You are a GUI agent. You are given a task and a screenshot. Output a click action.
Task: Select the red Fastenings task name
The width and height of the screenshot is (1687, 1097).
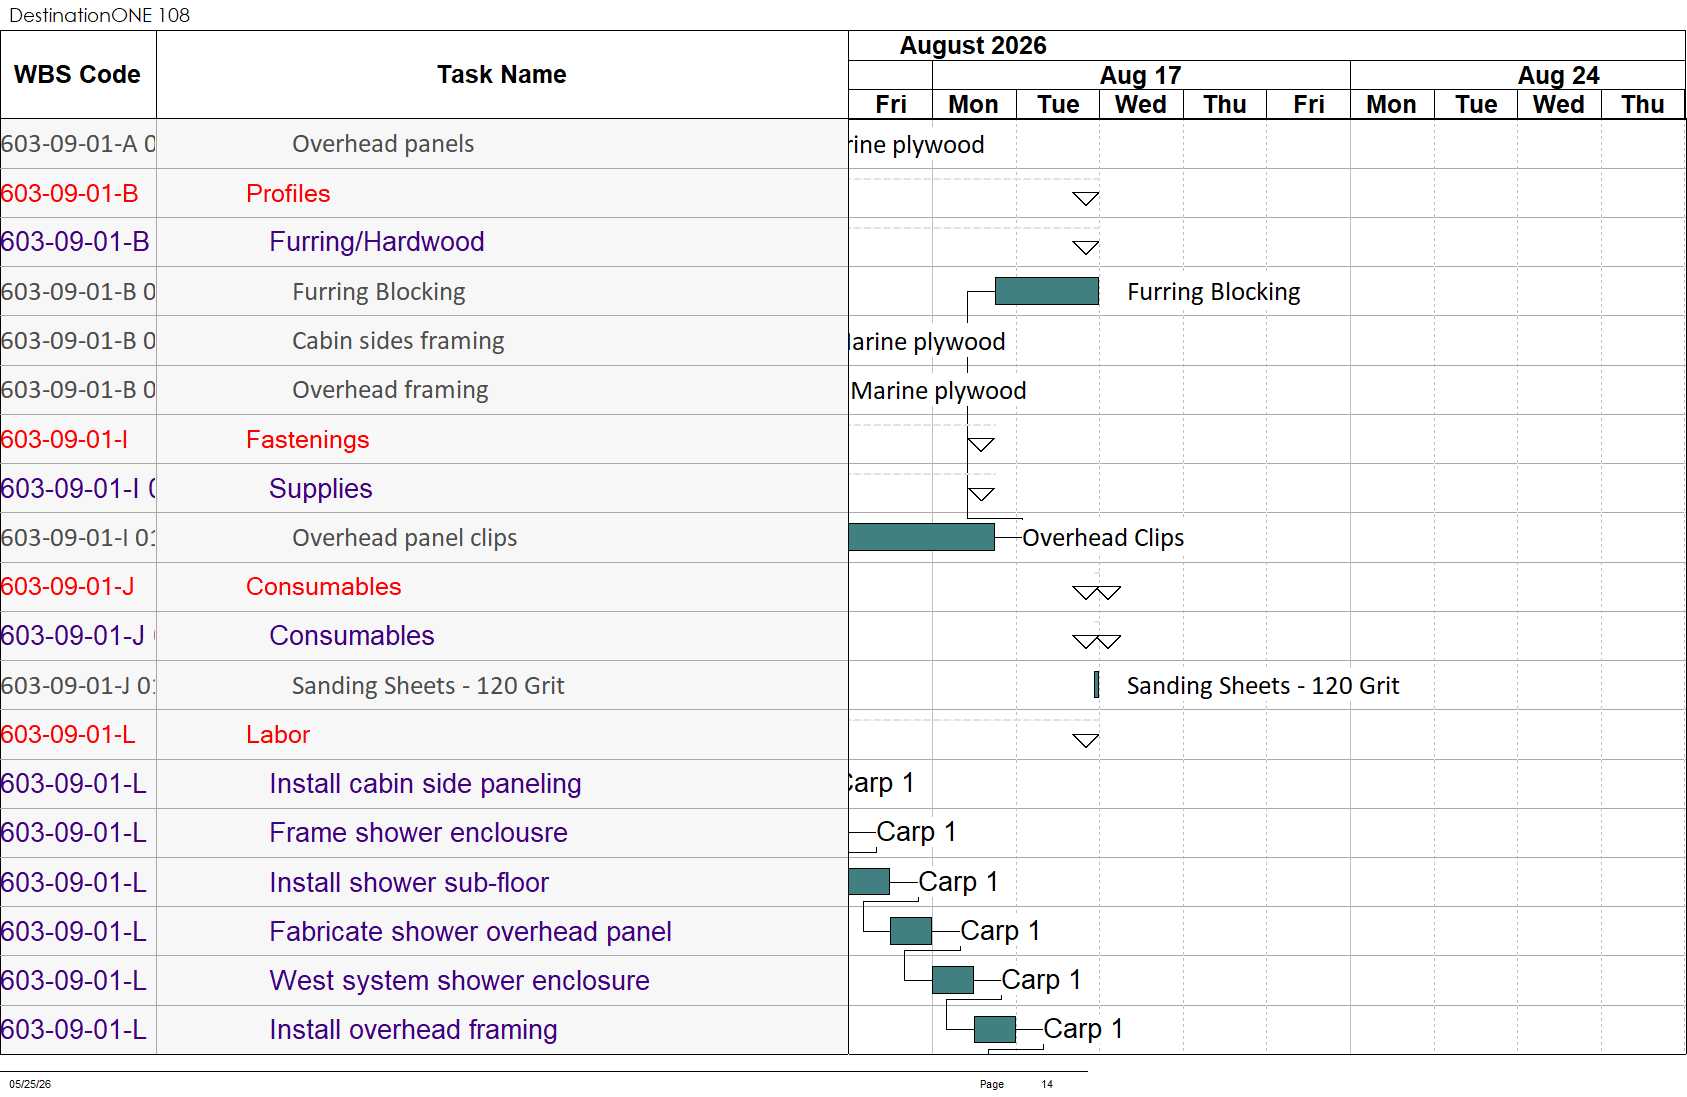pyautogui.click(x=308, y=440)
